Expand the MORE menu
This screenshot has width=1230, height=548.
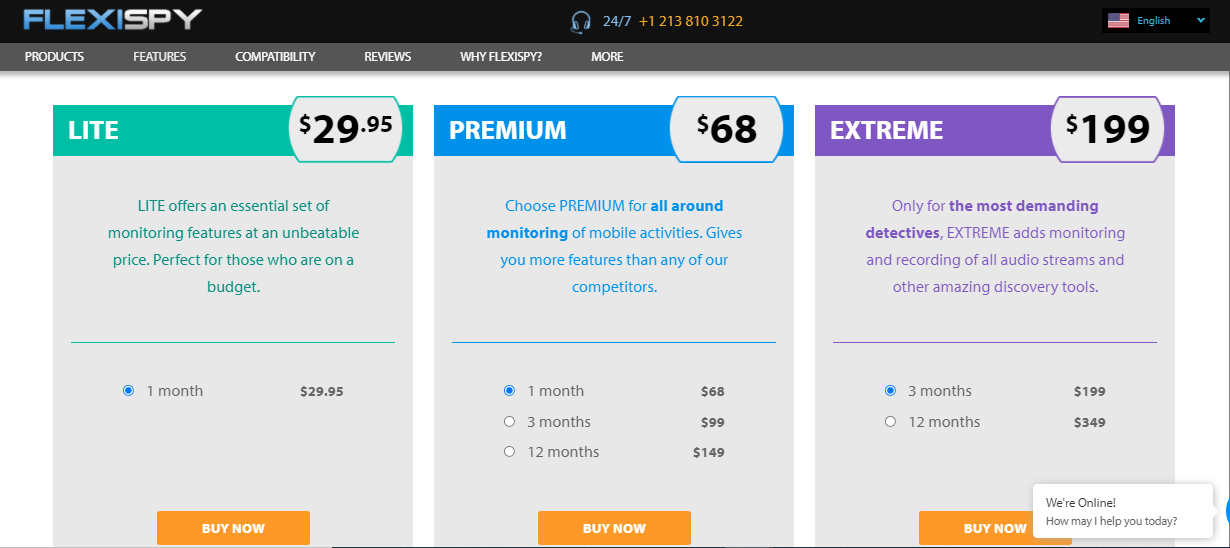coord(607,57)
